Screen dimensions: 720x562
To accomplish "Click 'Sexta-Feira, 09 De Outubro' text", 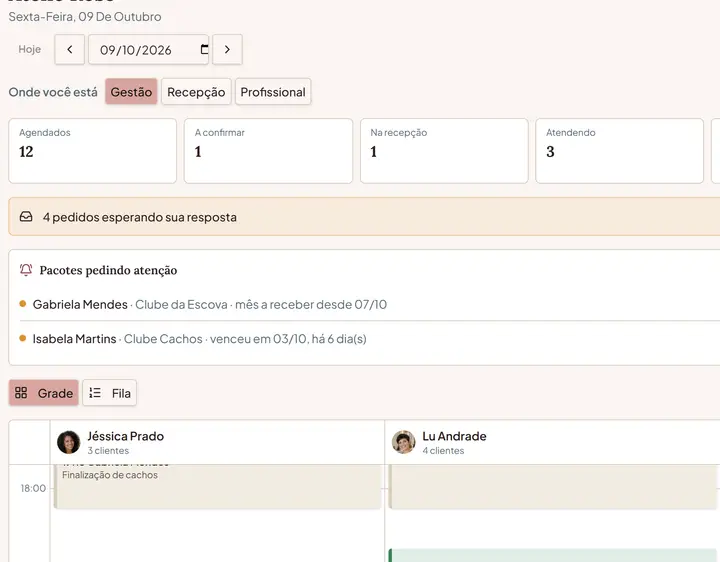I will tap(85, 17).
